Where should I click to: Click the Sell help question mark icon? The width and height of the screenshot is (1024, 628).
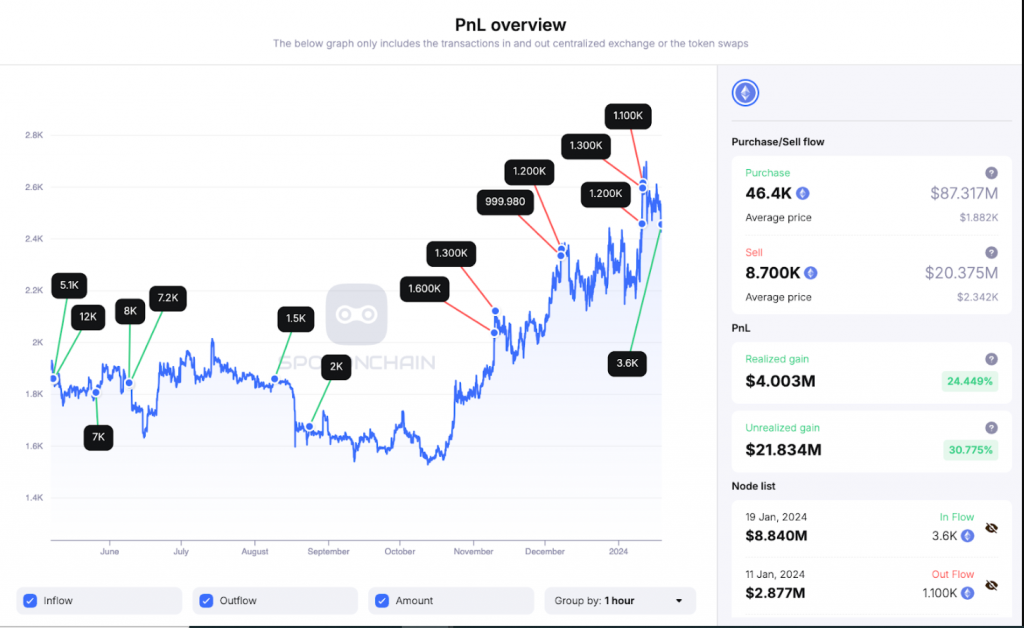991,253
